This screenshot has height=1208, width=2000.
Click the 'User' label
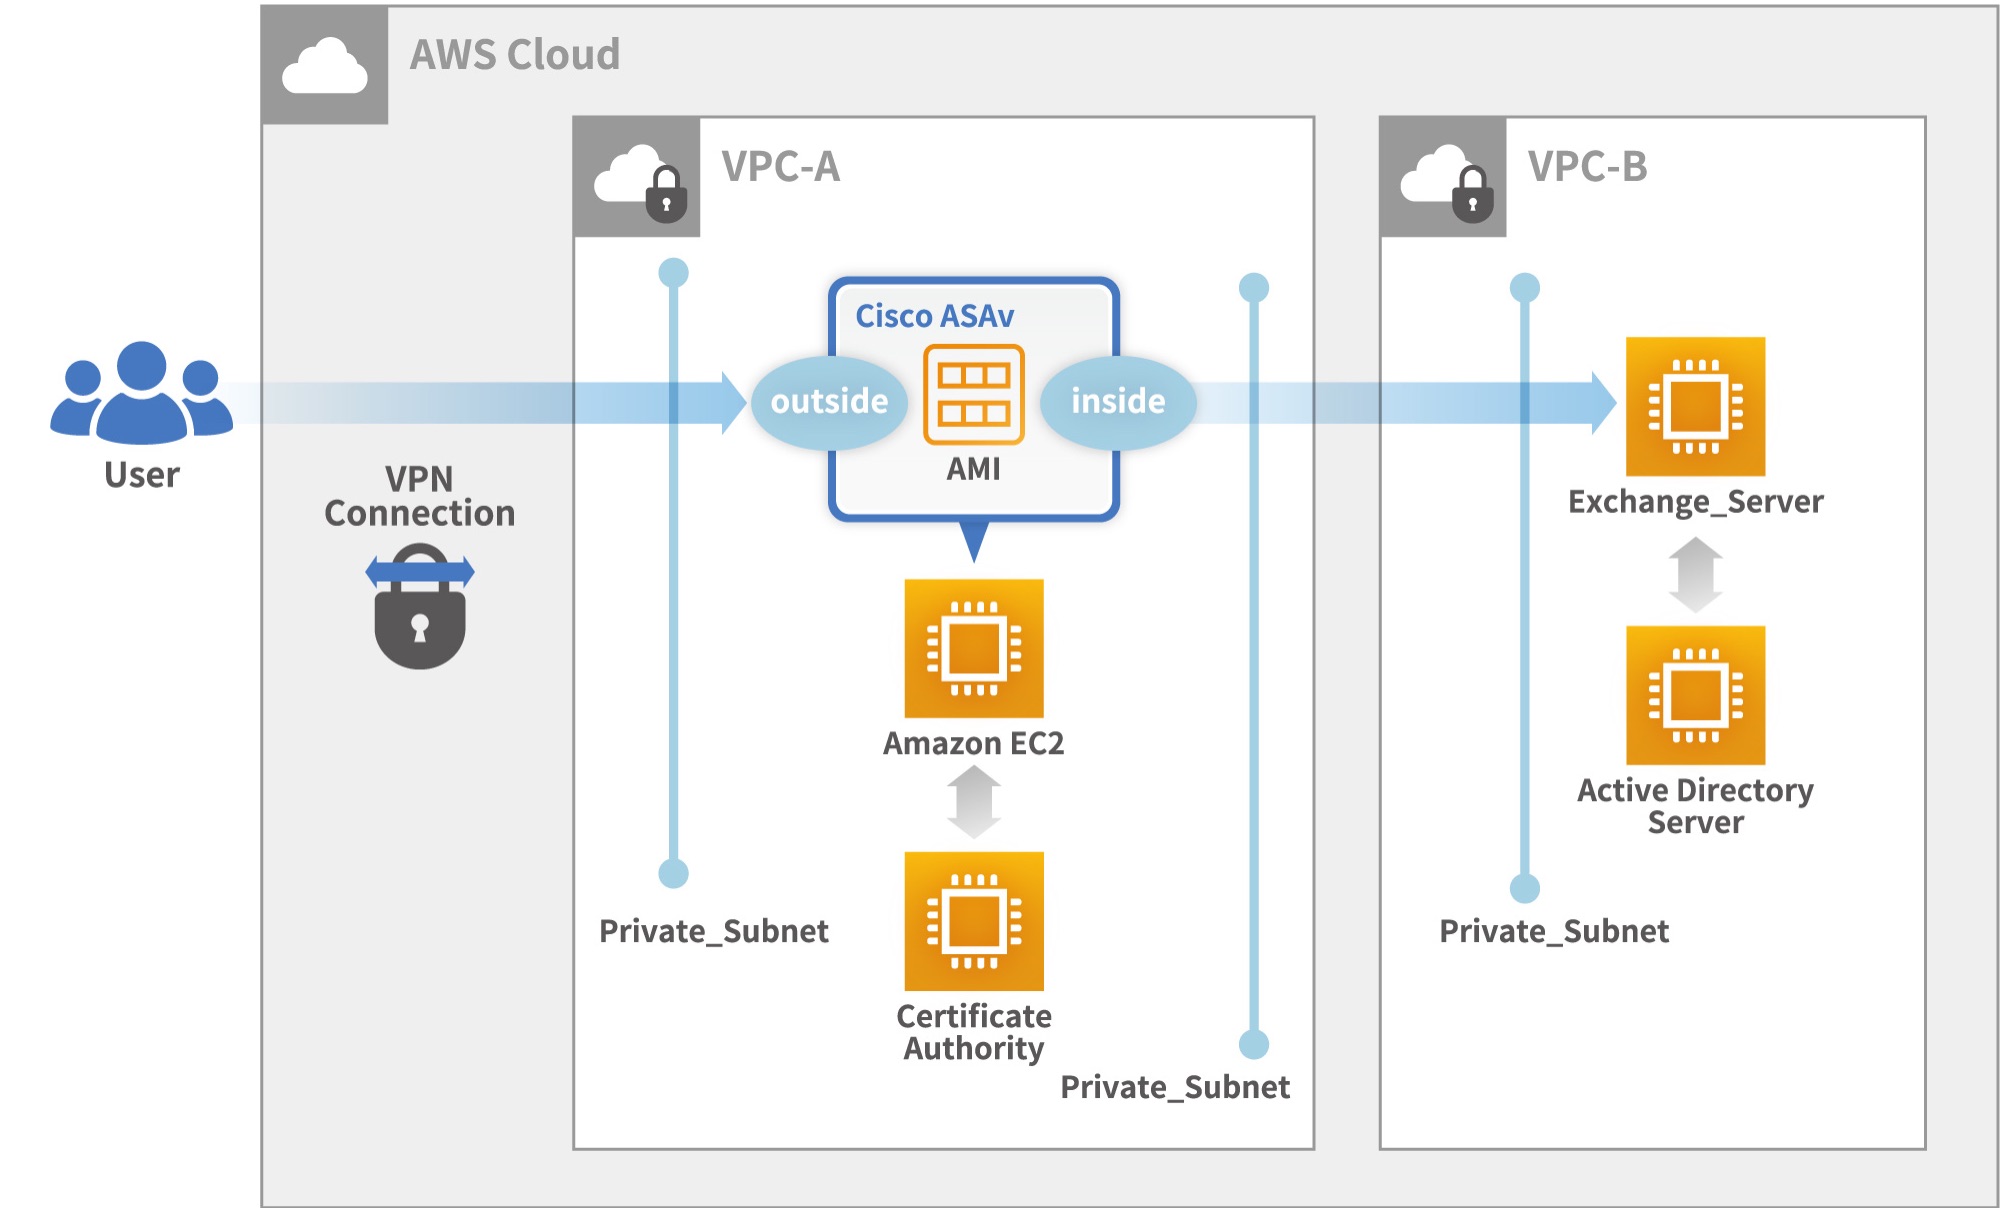point(142,475)
